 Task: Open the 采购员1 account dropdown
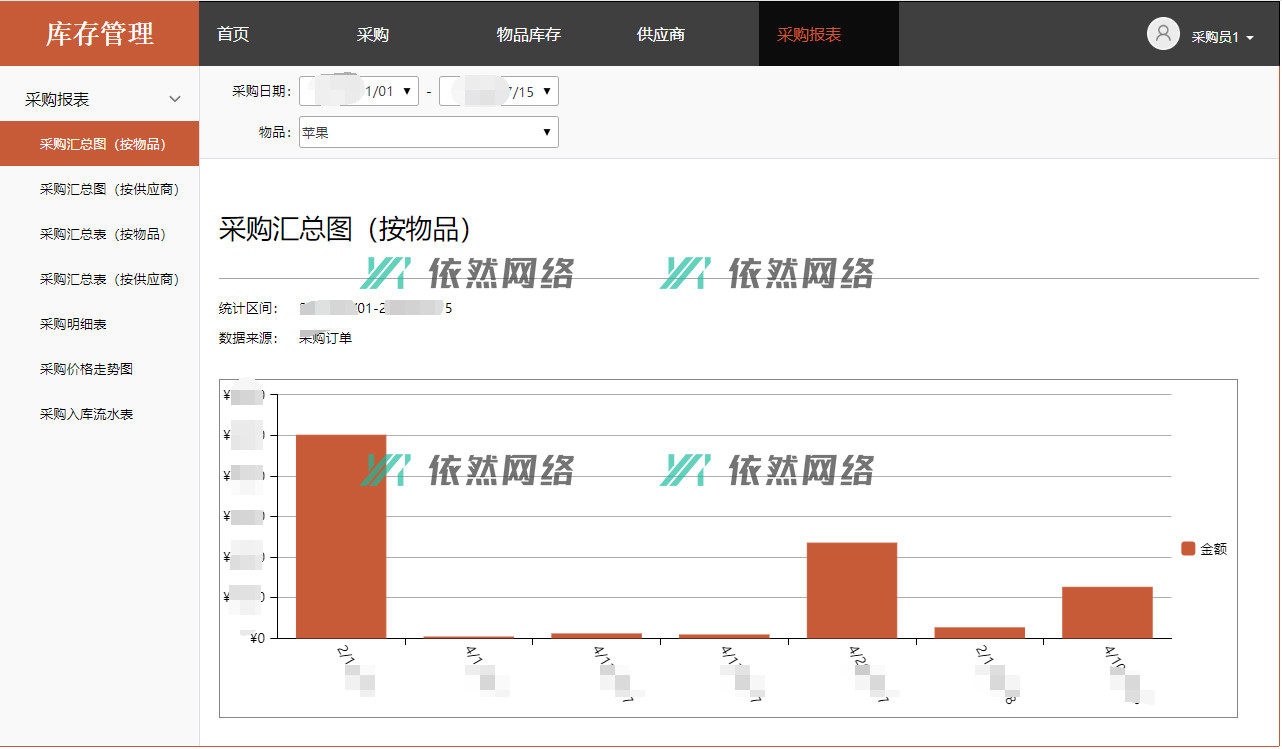click(1222, 37)
